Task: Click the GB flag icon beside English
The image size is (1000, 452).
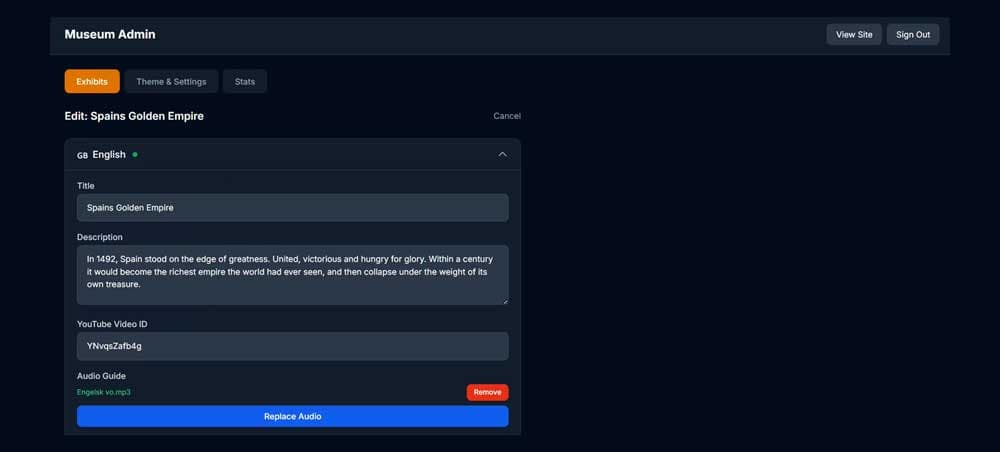Action: (x=82, y=155)
